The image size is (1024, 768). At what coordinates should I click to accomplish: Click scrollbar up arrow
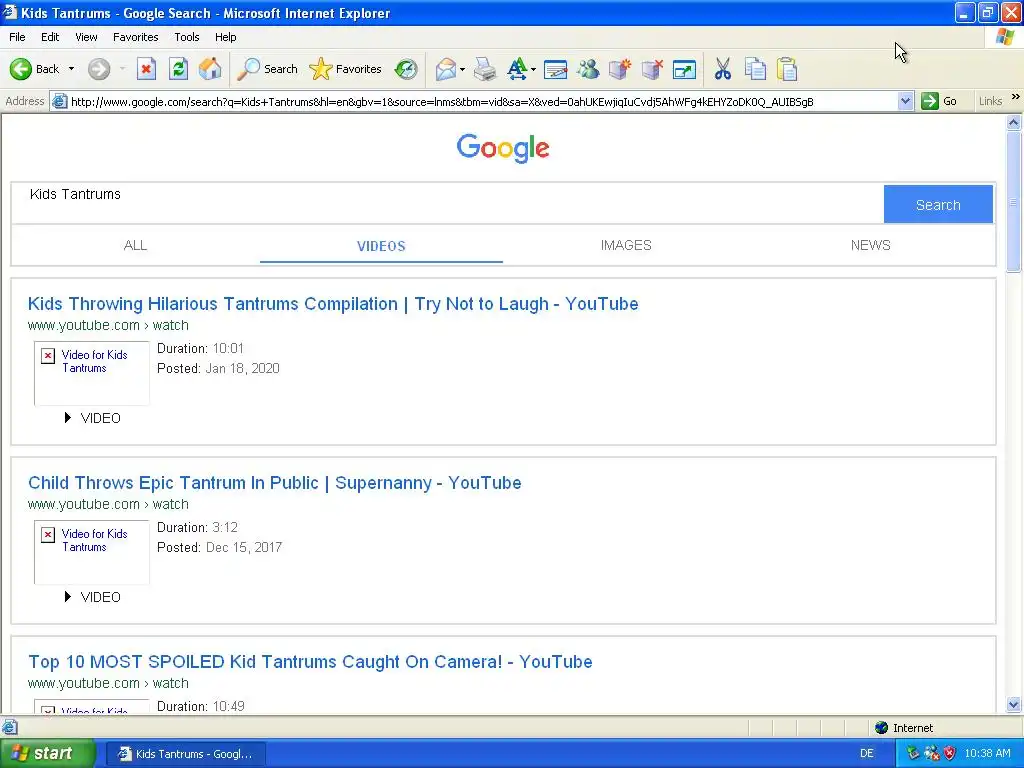pos(1014,122)
